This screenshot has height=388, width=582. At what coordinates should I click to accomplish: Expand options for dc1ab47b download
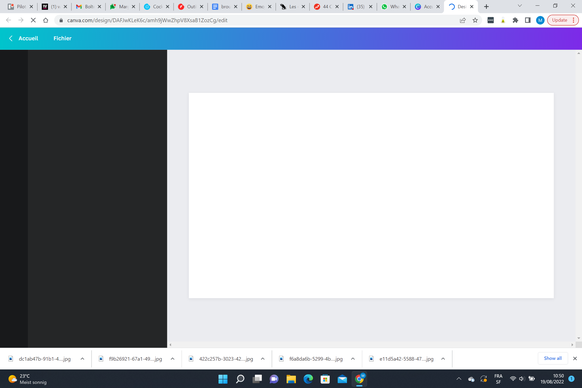[x=82, y=359]
